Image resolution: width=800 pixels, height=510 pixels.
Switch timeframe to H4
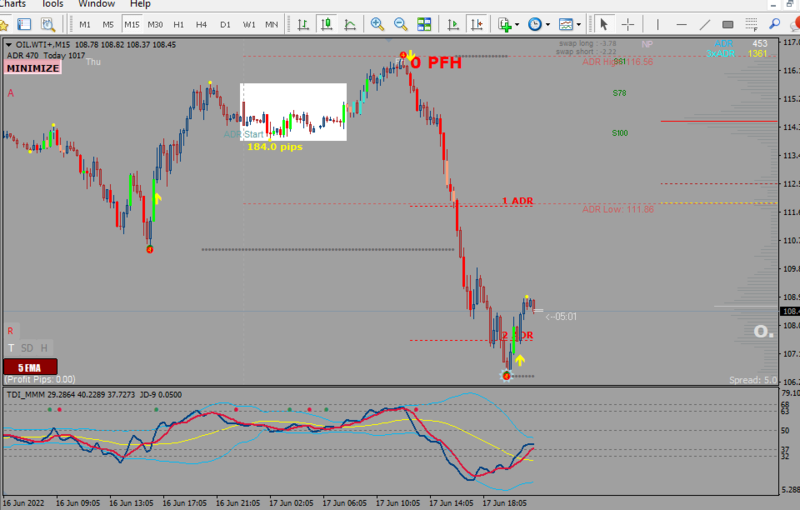coord(202,24)
